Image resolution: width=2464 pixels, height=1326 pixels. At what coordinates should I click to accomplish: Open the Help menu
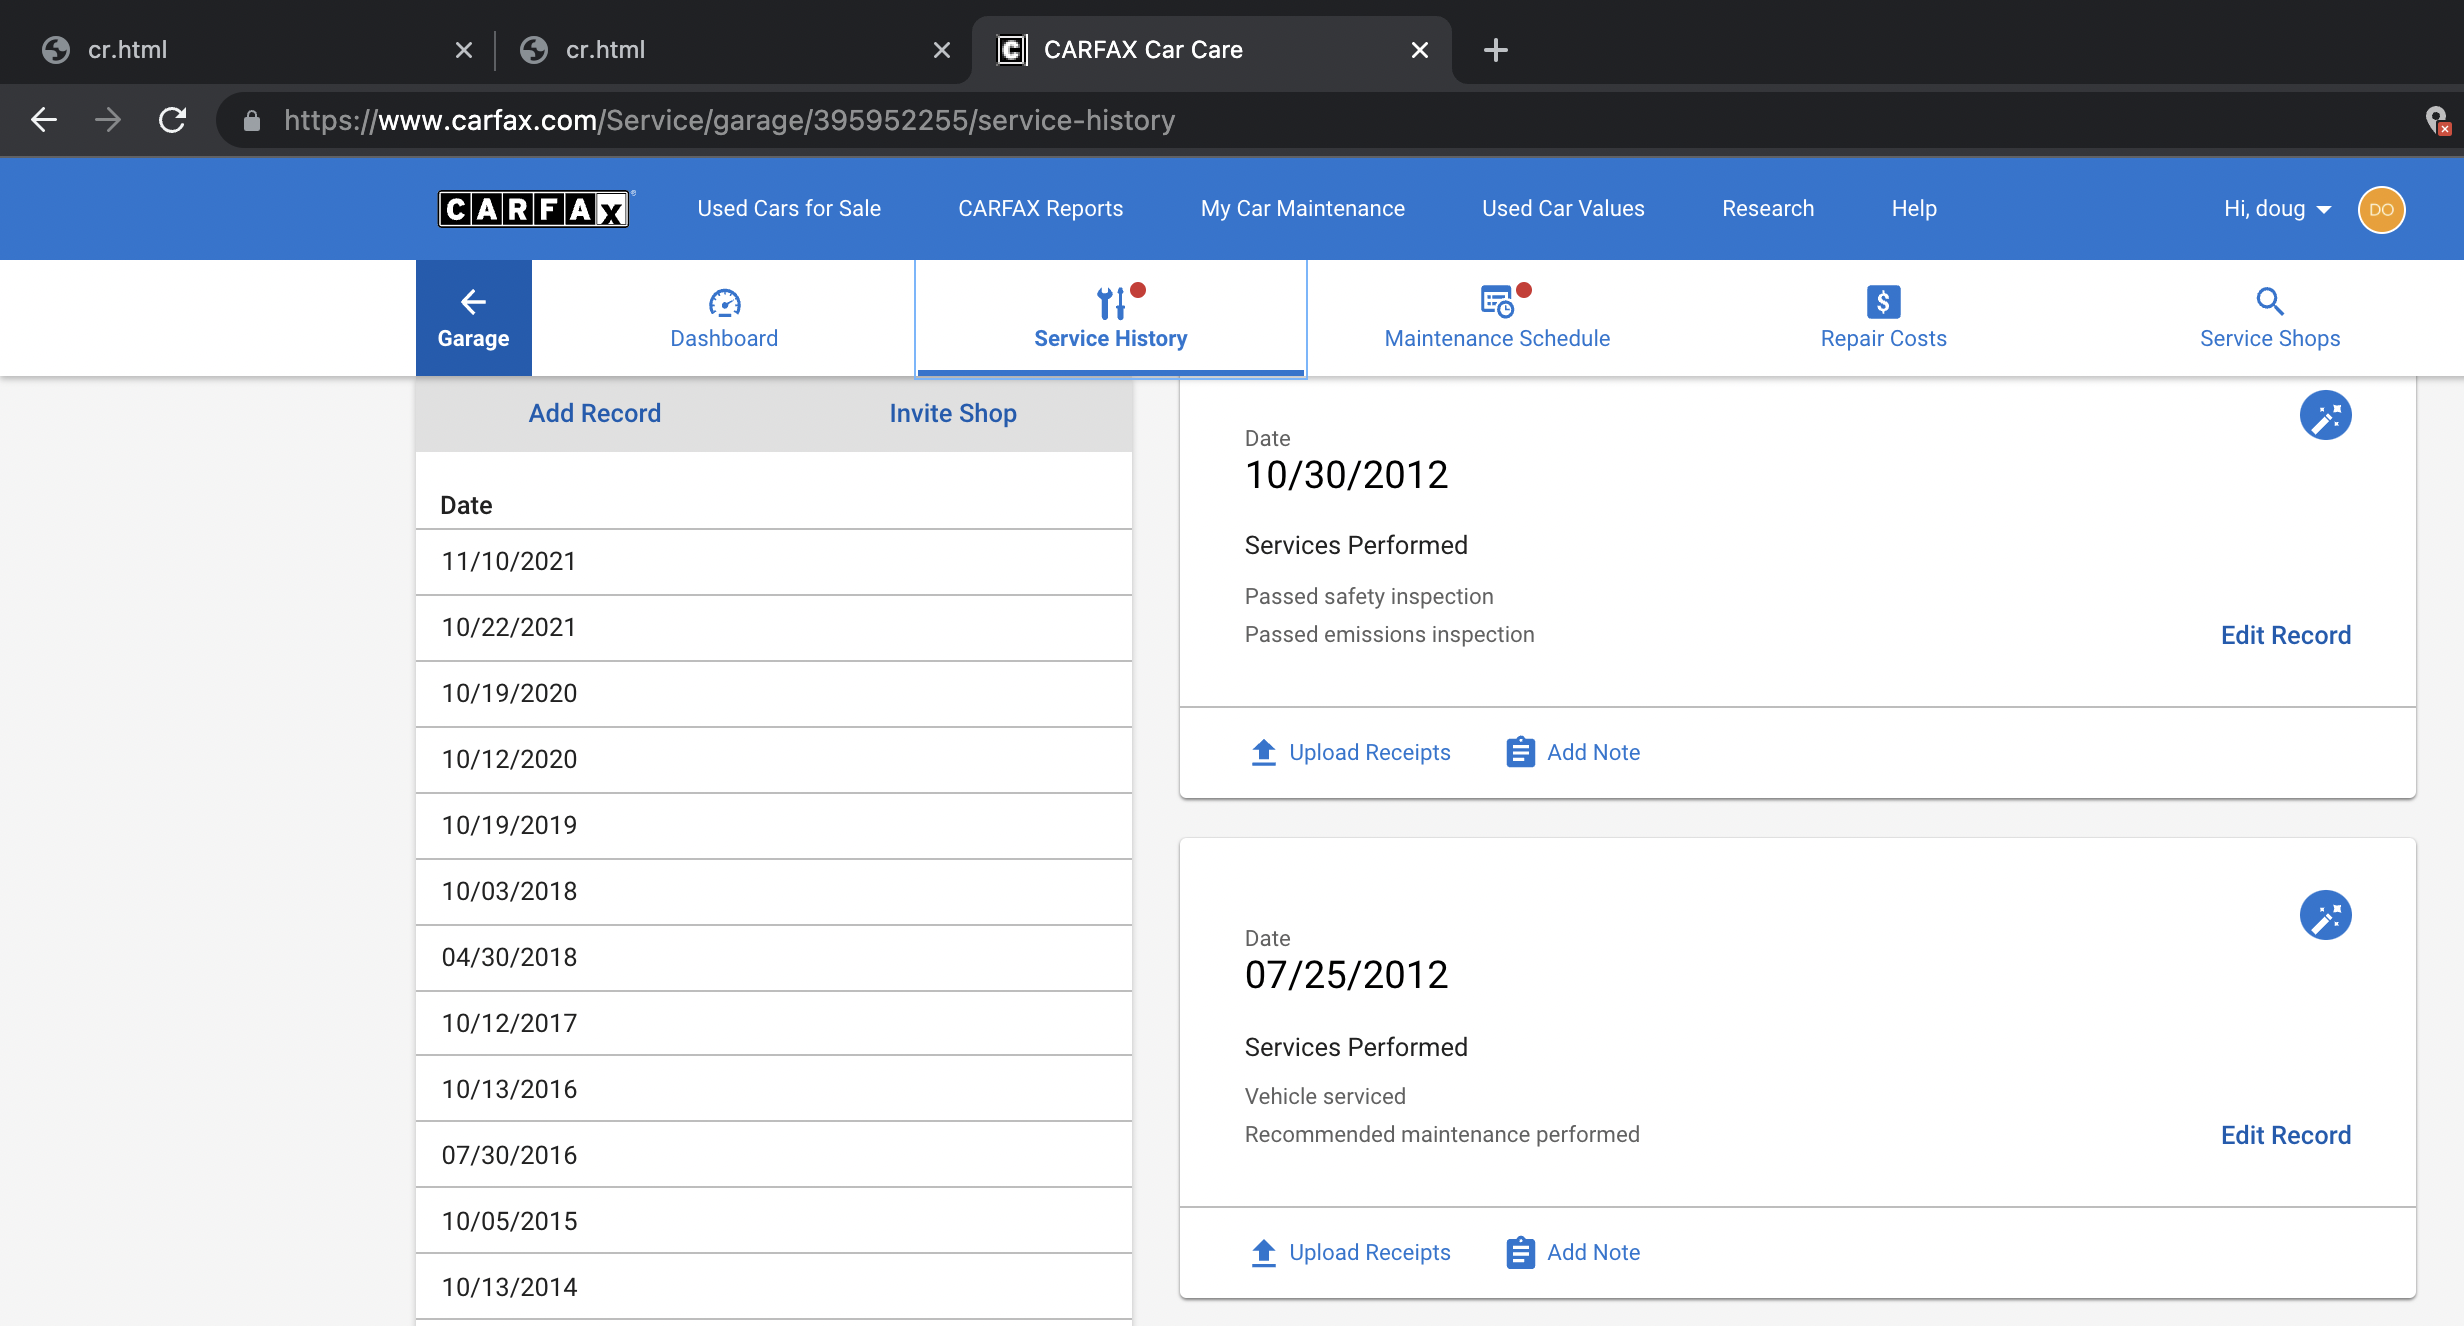click(1914, 209)
